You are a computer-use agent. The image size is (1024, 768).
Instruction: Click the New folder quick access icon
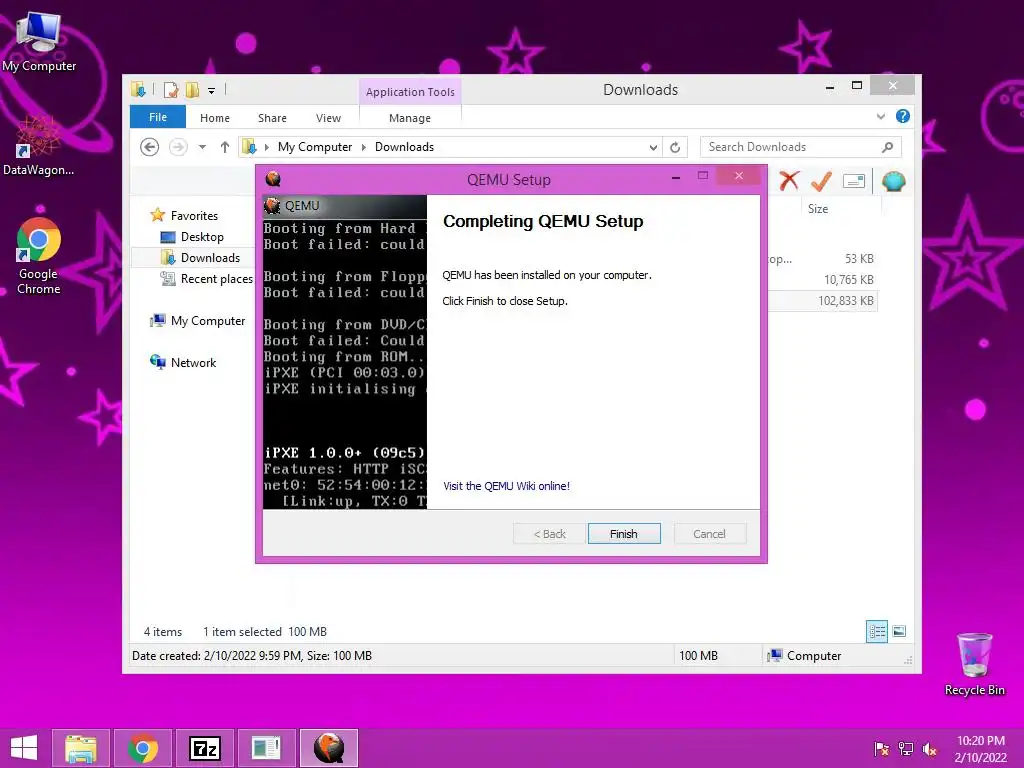pos(192,89)
